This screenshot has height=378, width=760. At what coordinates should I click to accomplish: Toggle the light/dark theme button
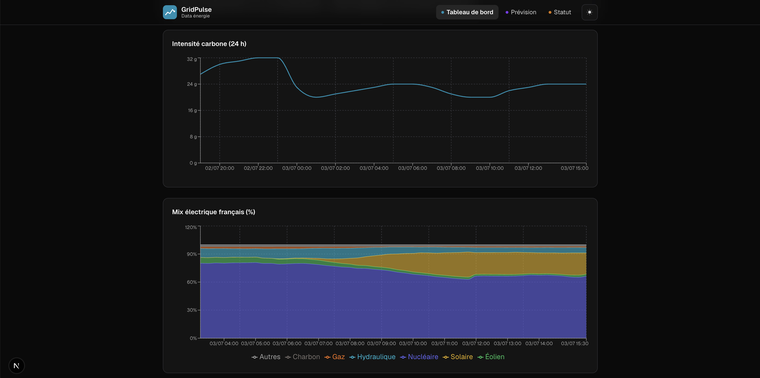click(x=589, y=12)
